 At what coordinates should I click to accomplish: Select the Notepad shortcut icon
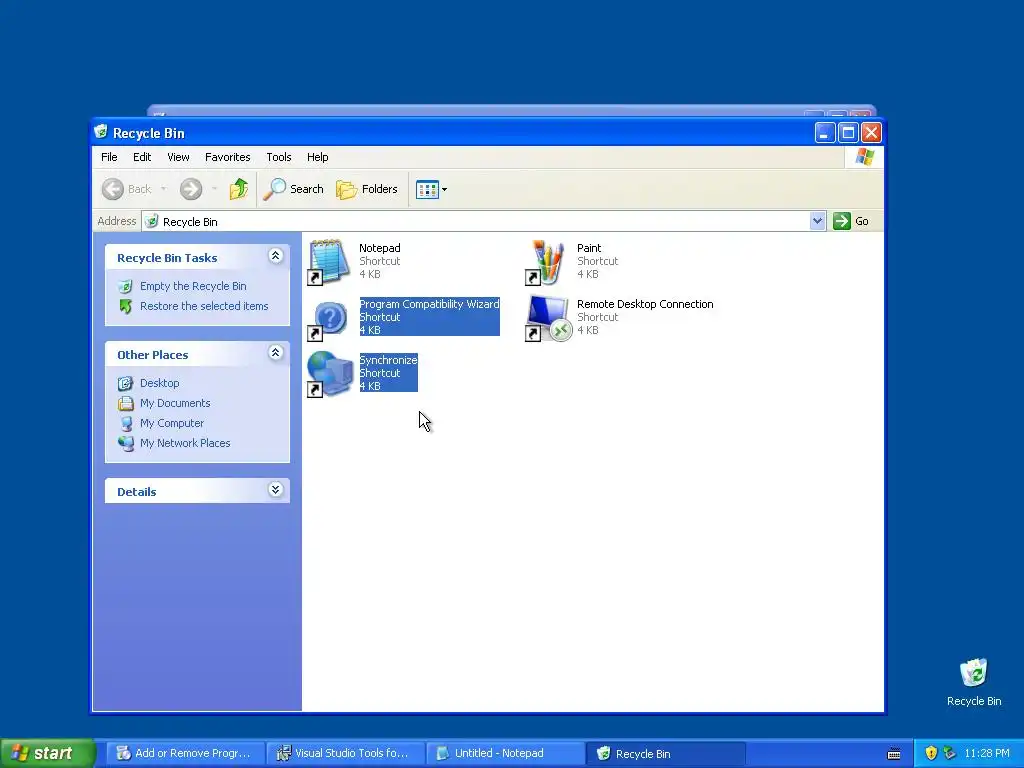[329, 262]
